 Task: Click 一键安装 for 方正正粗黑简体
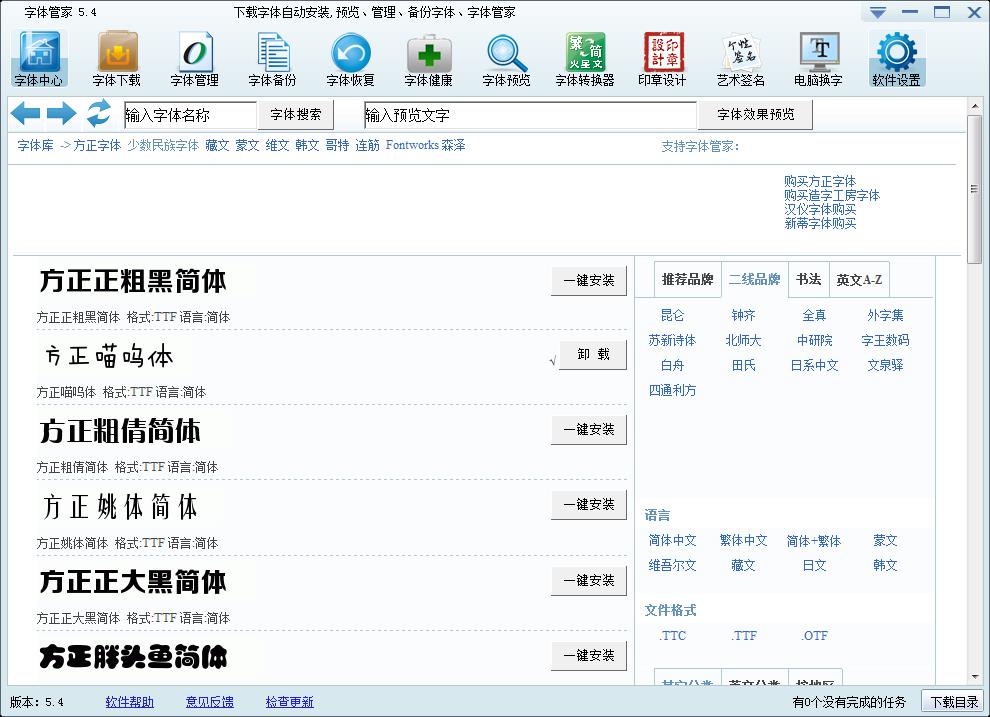point(588,281)
